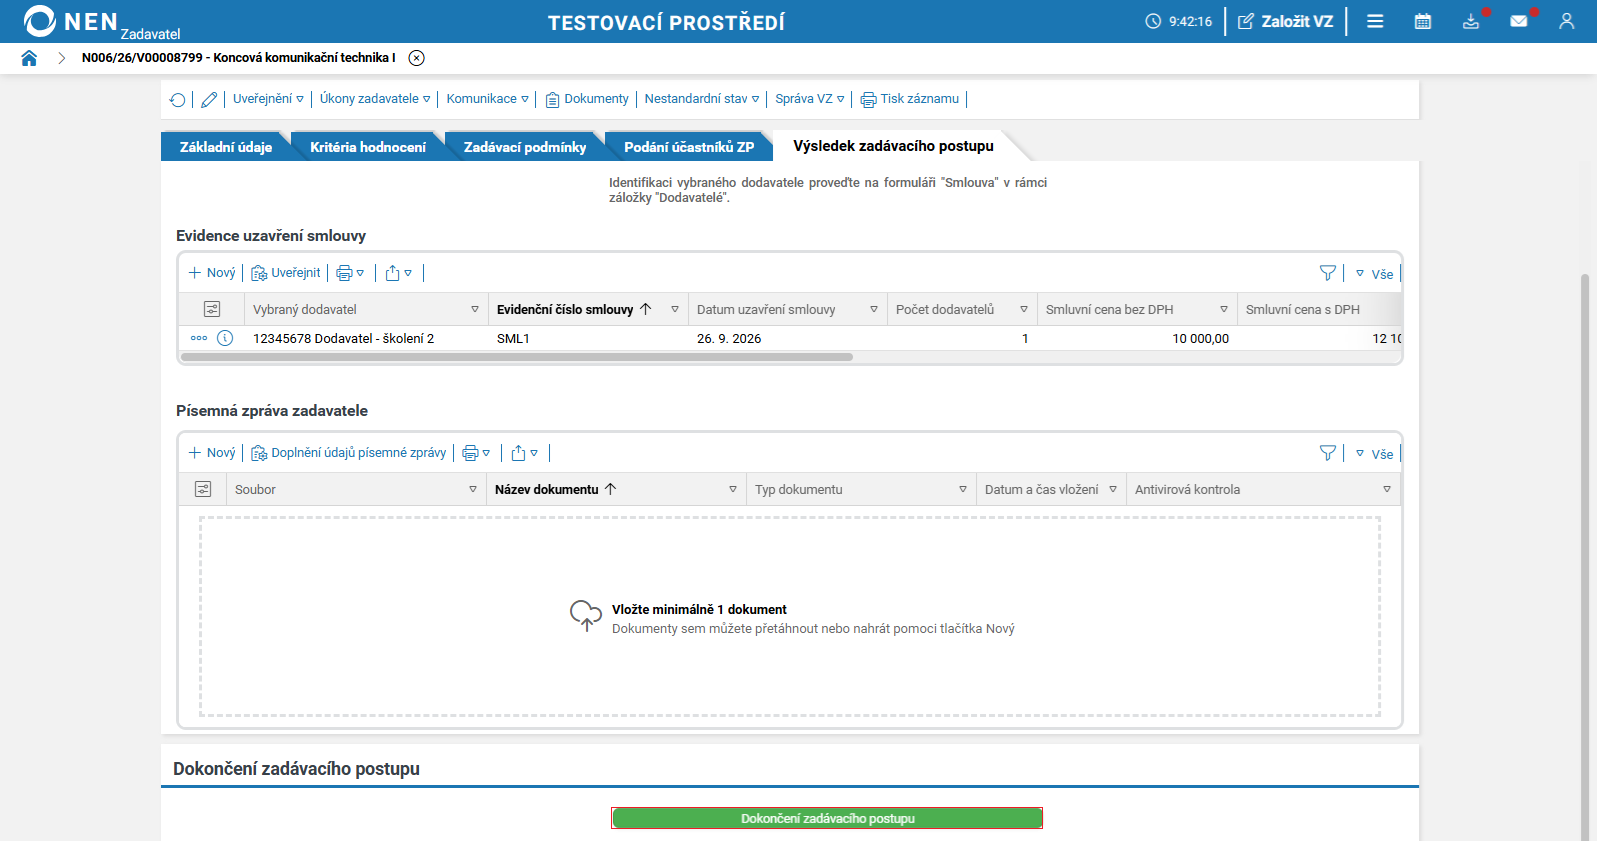
Task: Click Založit VZ in the header
Action: pyautogui.click(x=1286, y=21)
